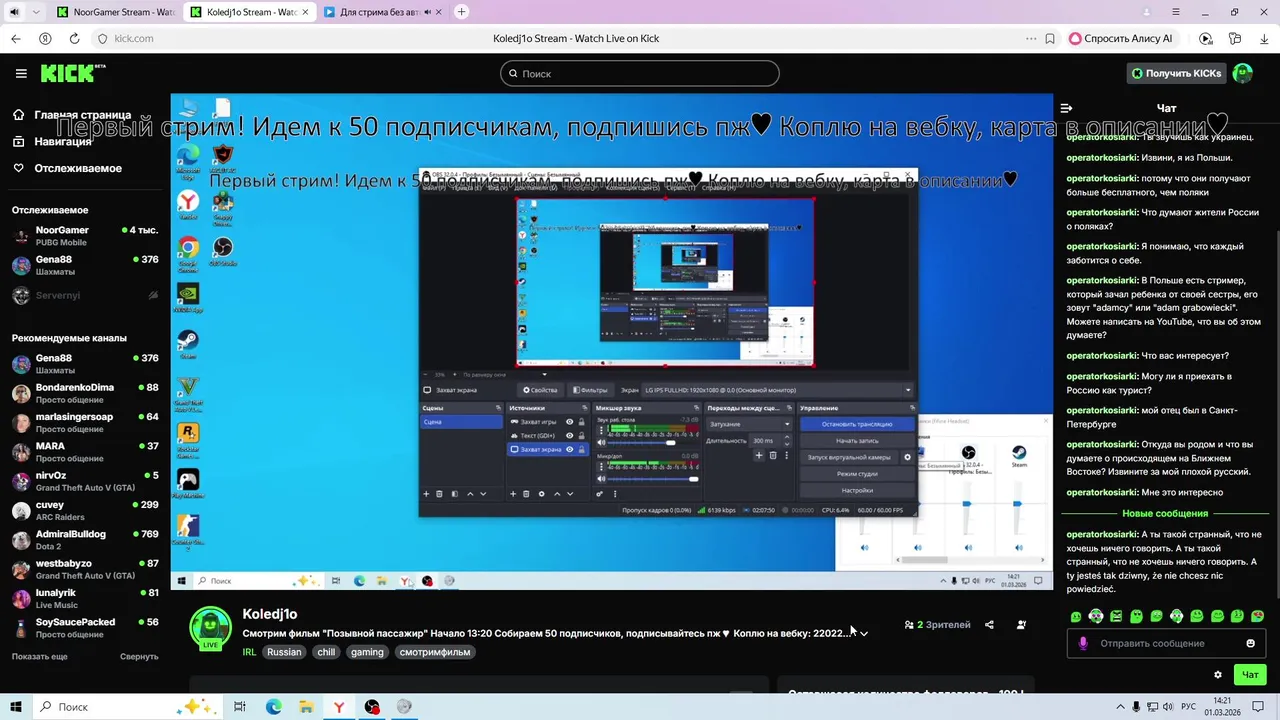
Task: Bookmark this page
Action: 1050,38
